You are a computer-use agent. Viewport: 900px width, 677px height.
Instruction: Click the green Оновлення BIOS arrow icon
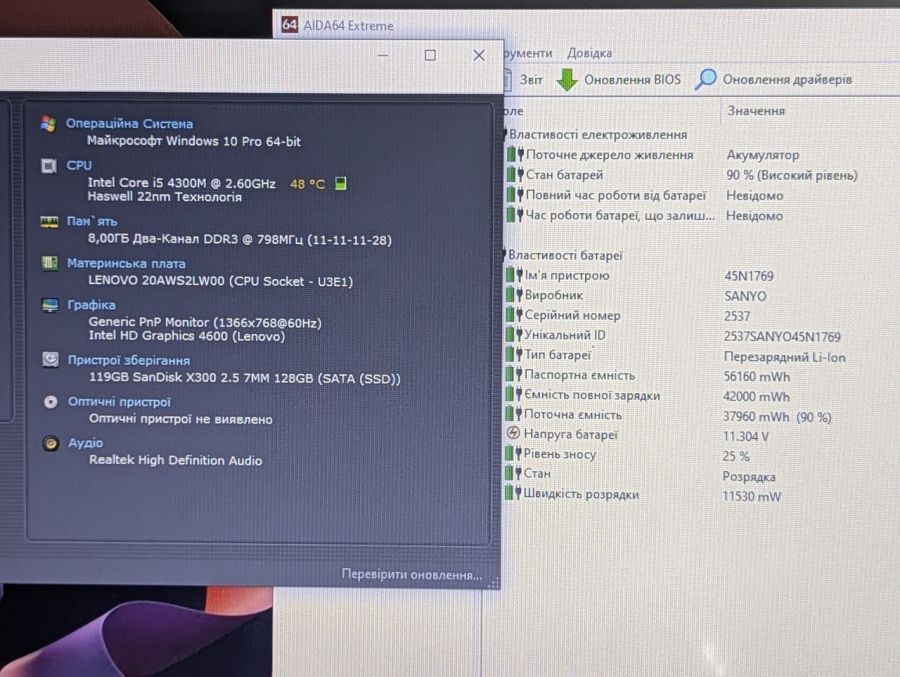[567, 80]
